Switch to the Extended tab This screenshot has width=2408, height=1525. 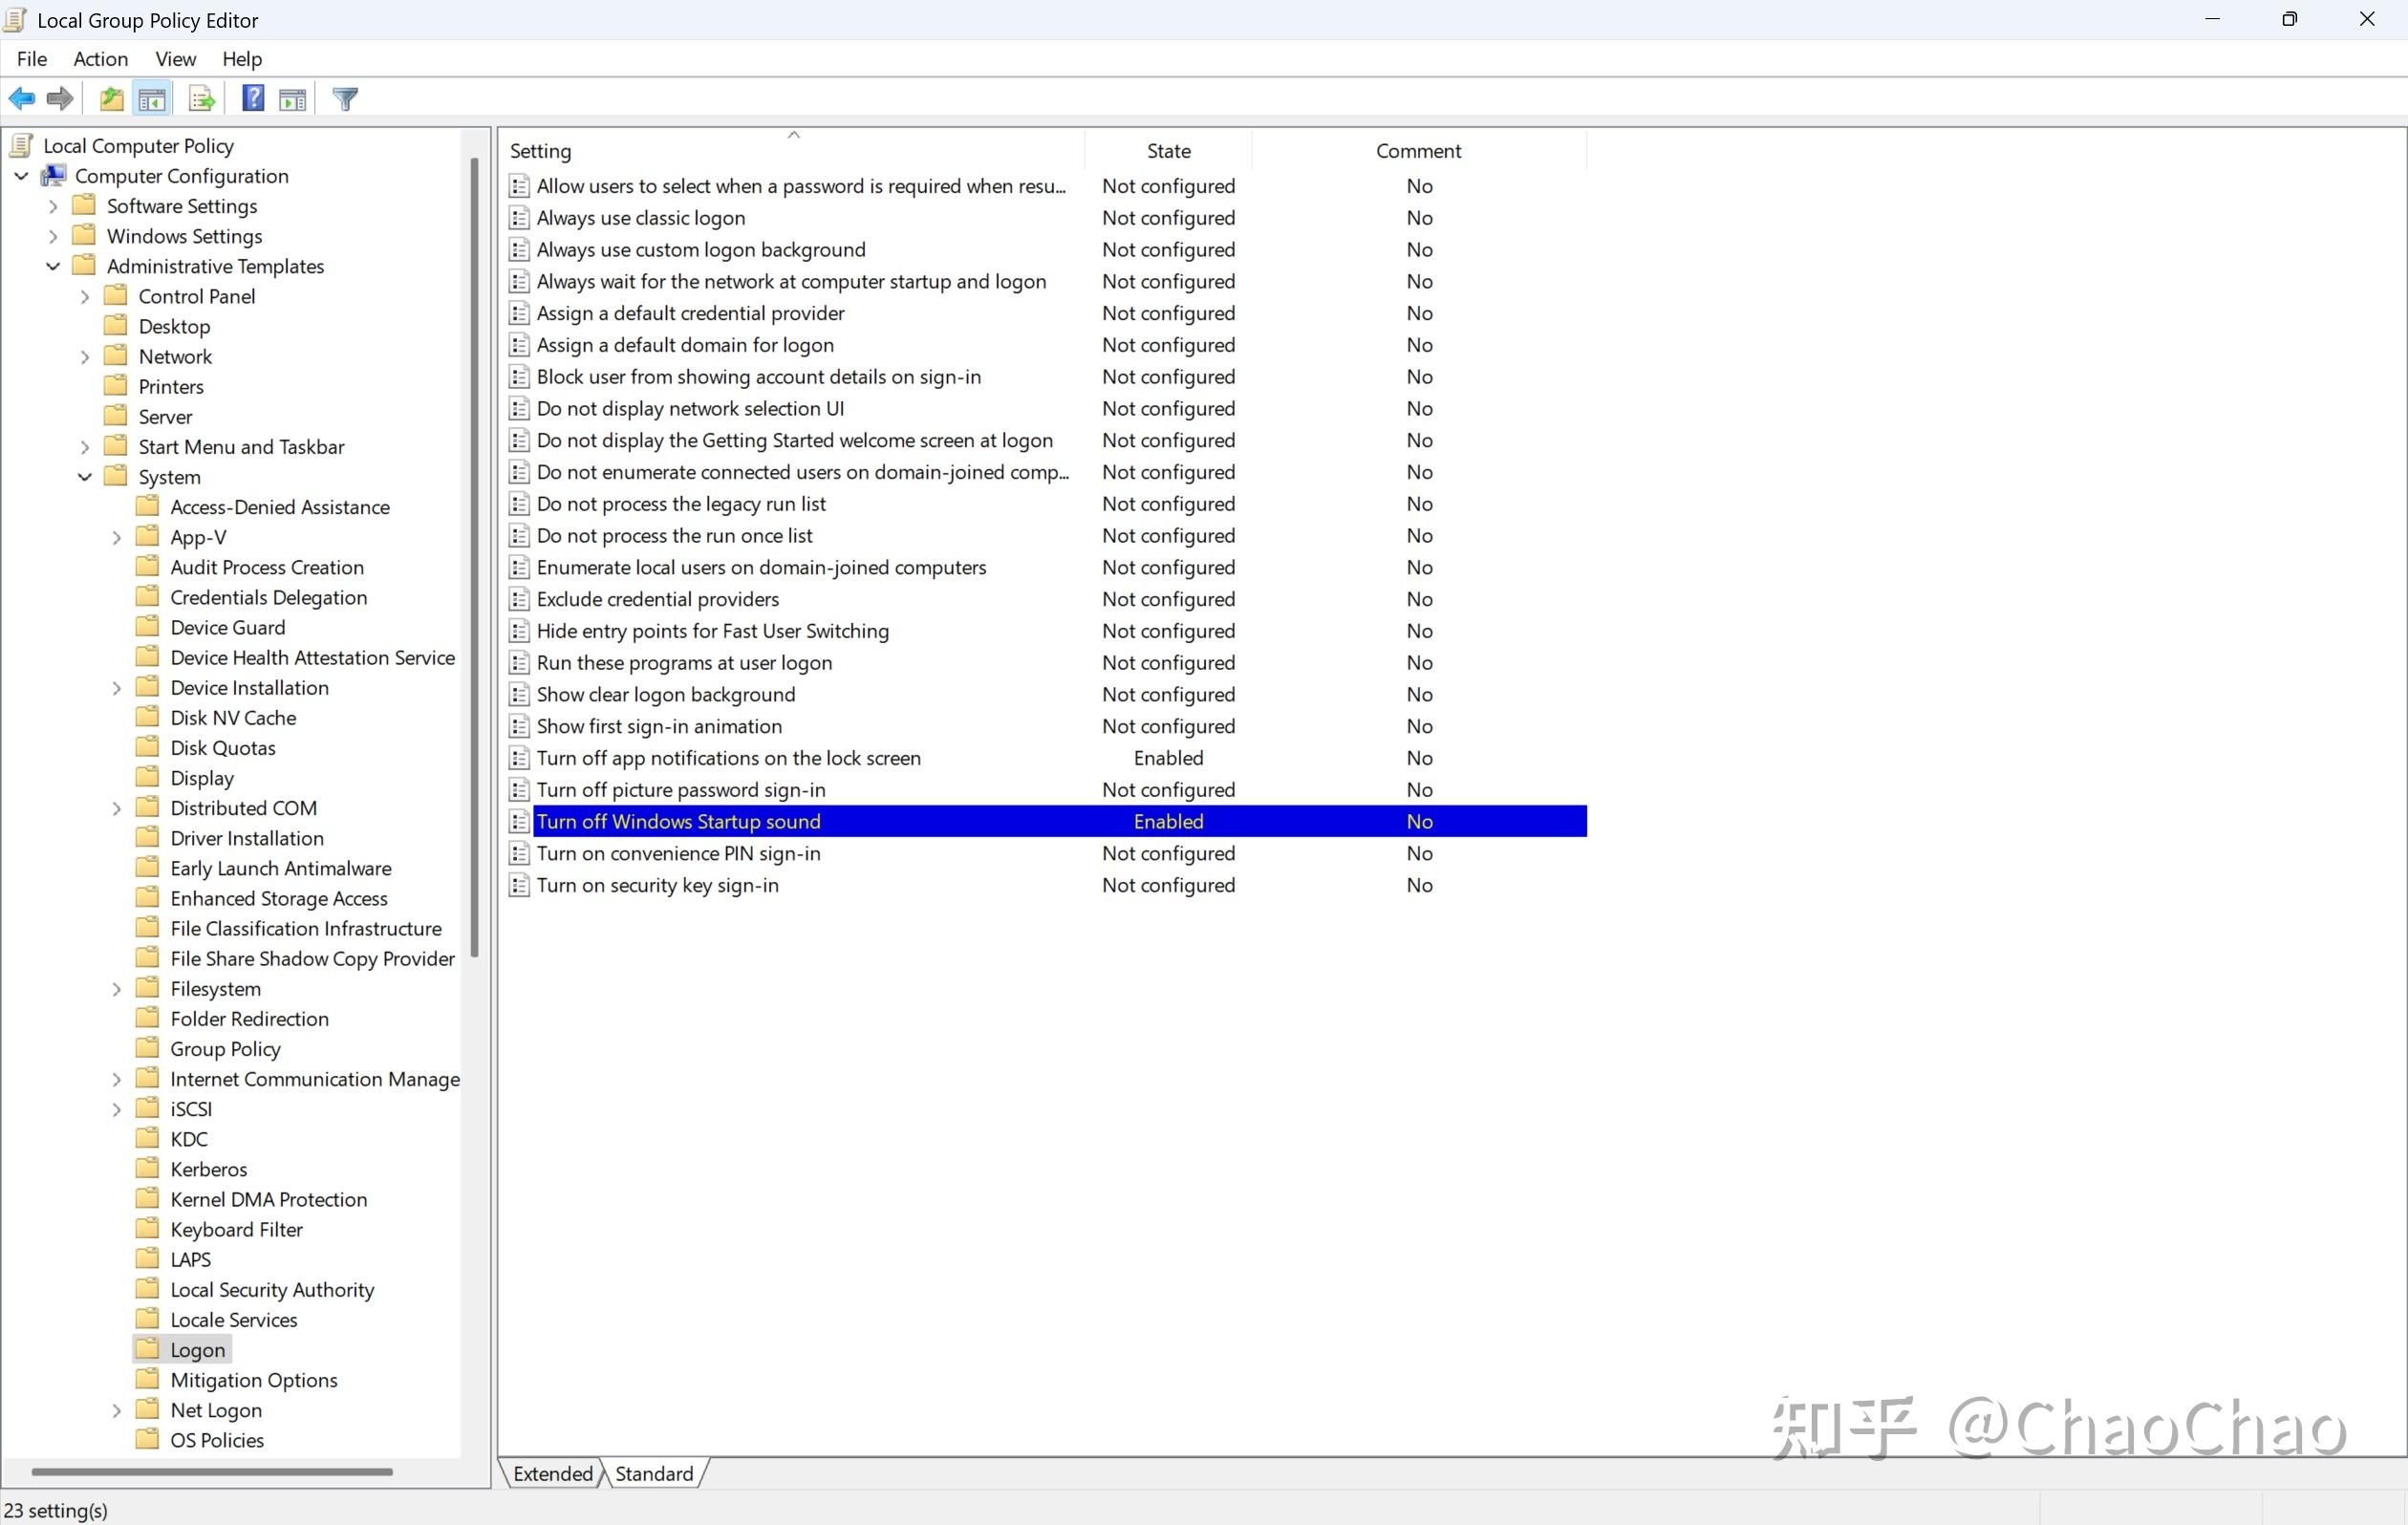tap(553, 1472)
